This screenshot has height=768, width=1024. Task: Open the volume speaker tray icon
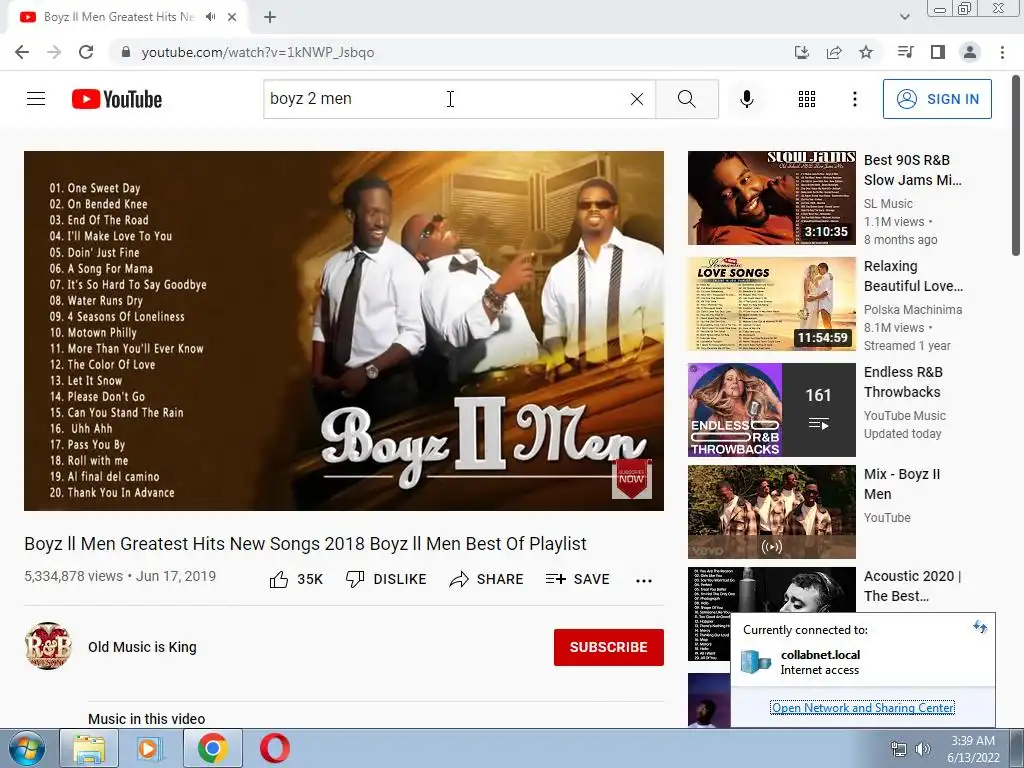(923, 749)
